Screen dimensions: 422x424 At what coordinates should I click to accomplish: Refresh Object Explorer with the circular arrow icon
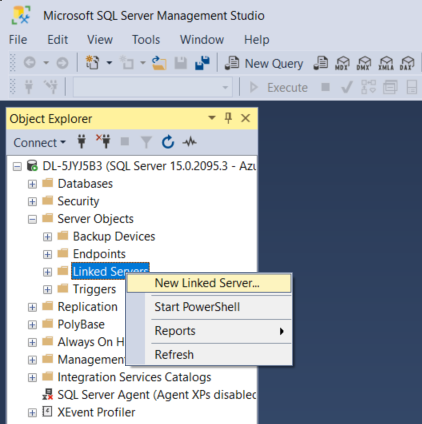(168, 142)
